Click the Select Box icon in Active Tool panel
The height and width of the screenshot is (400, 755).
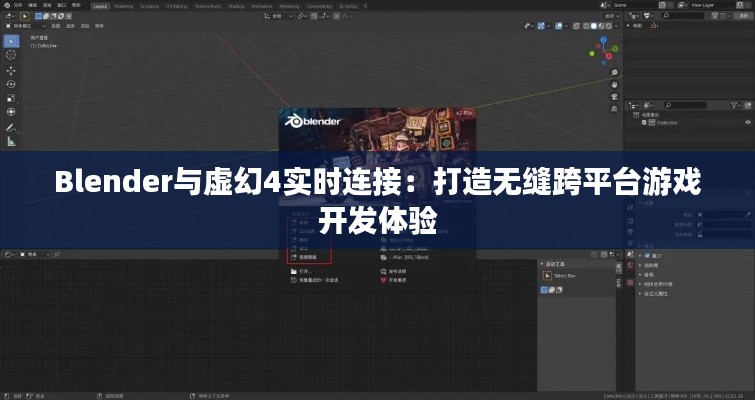pos(547,276)
